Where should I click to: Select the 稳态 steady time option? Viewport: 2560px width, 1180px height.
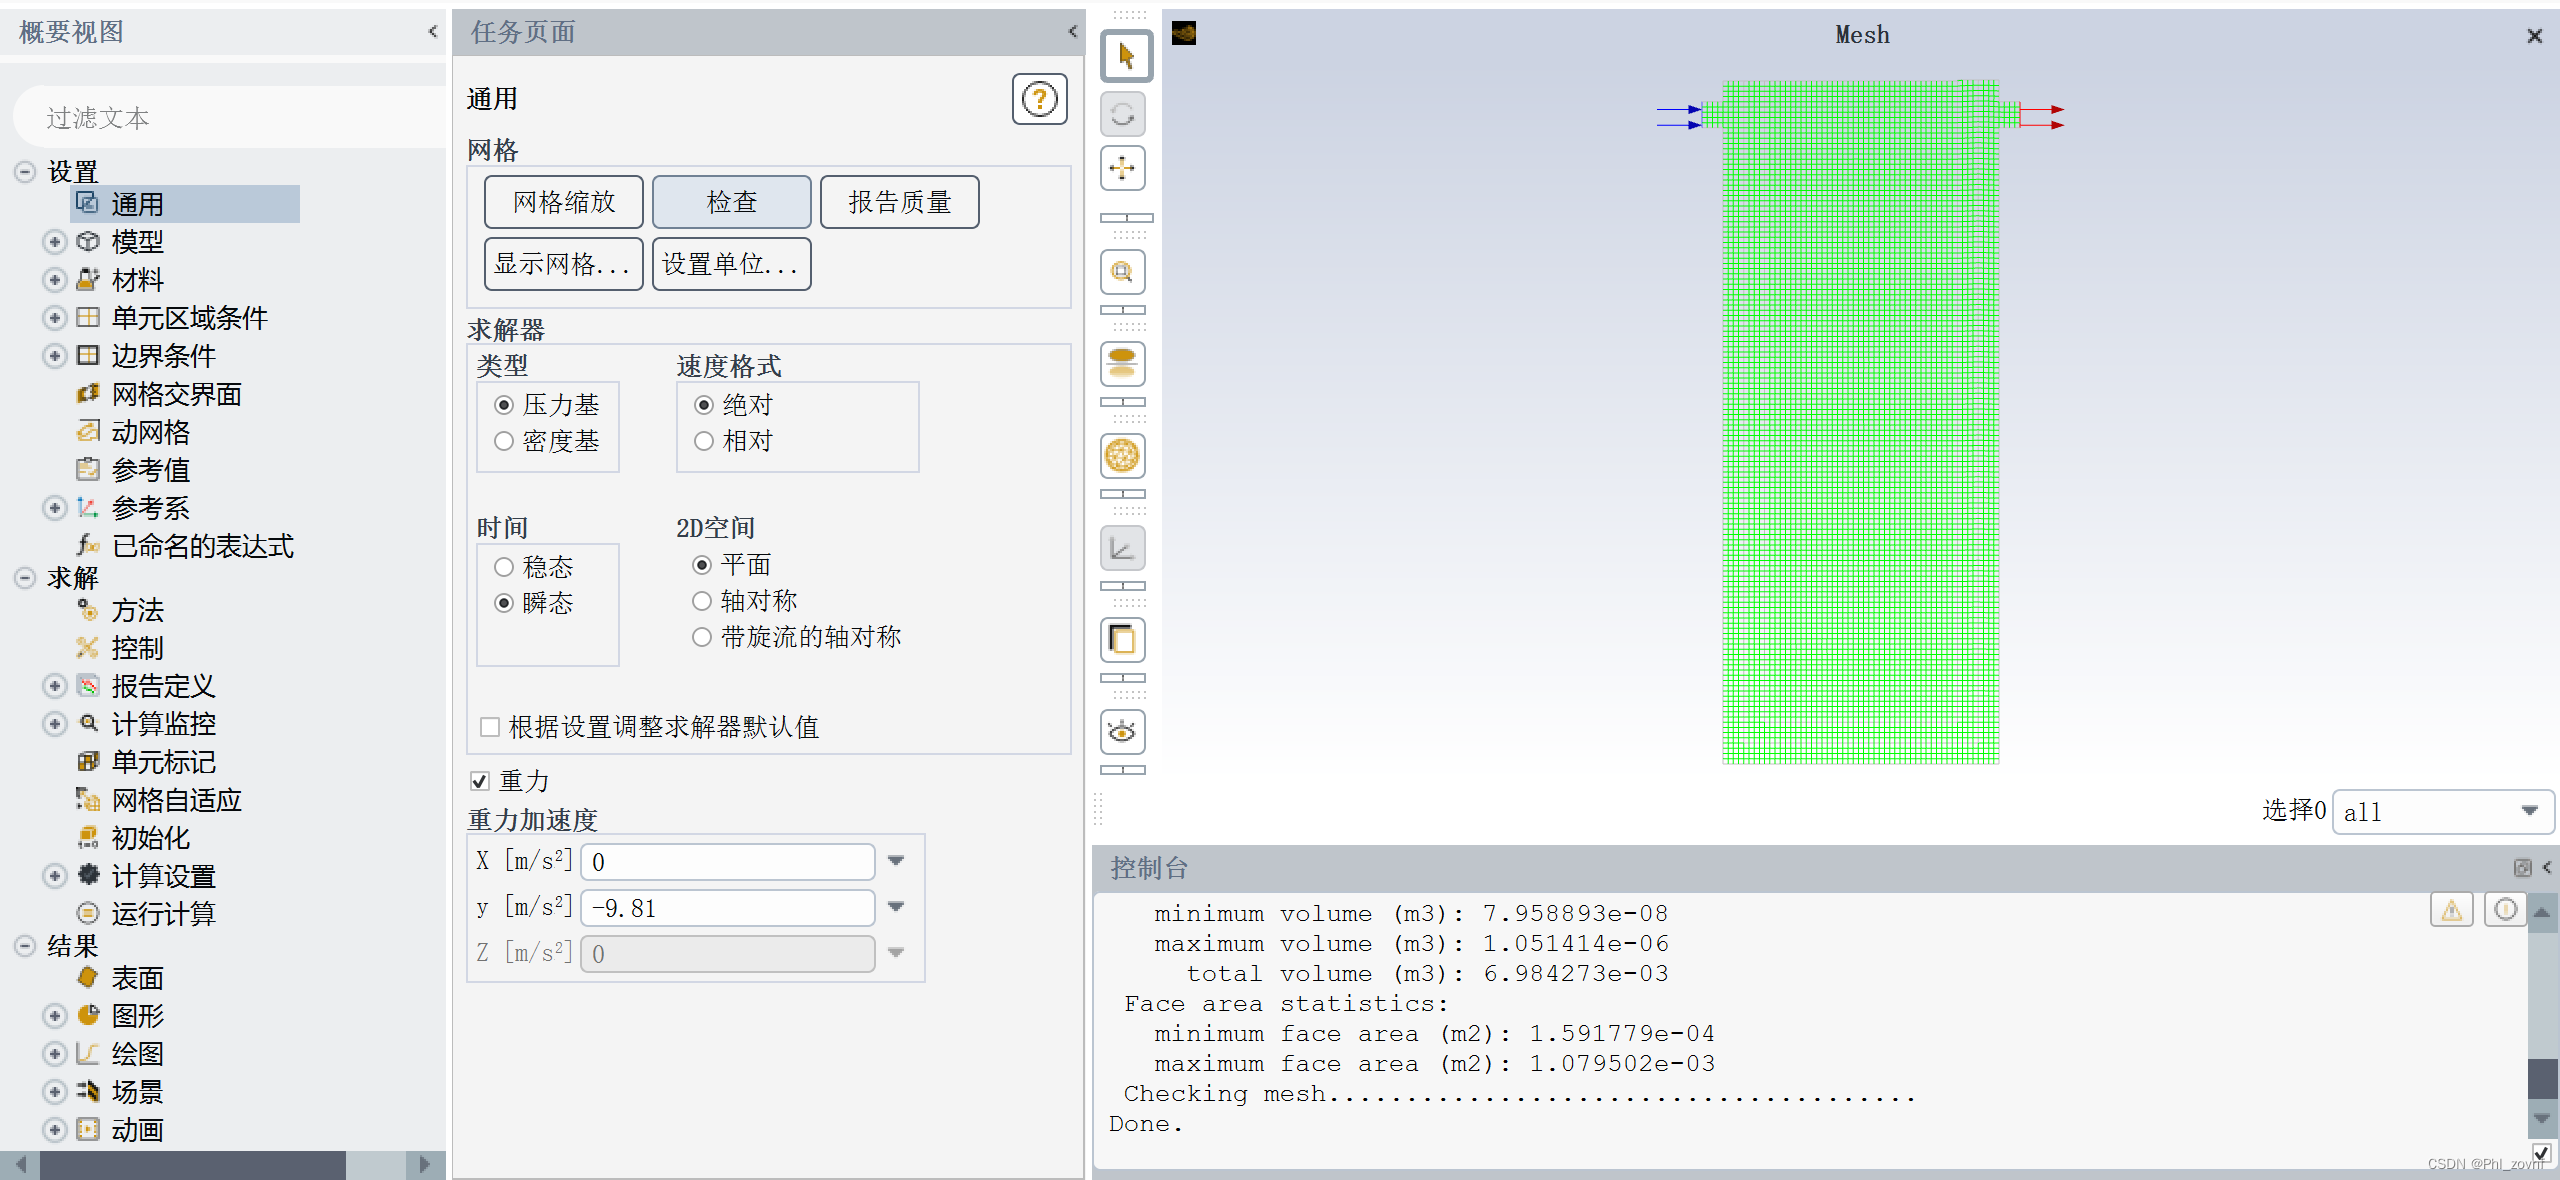pyautogui.click(x=504, y=567)
